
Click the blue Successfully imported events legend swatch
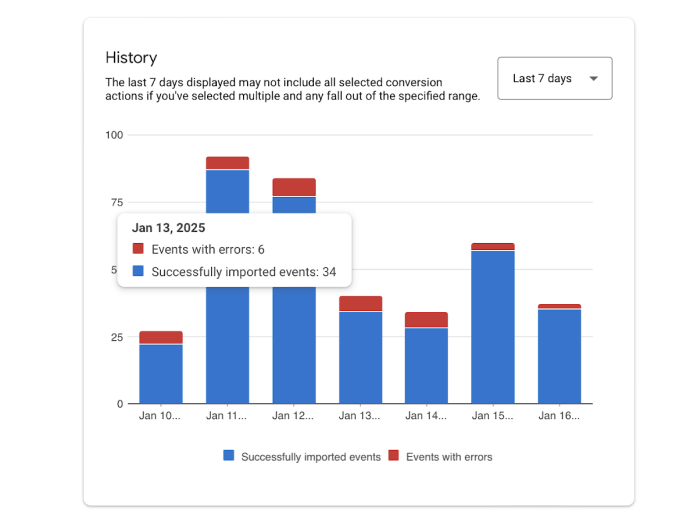[228, 455]
